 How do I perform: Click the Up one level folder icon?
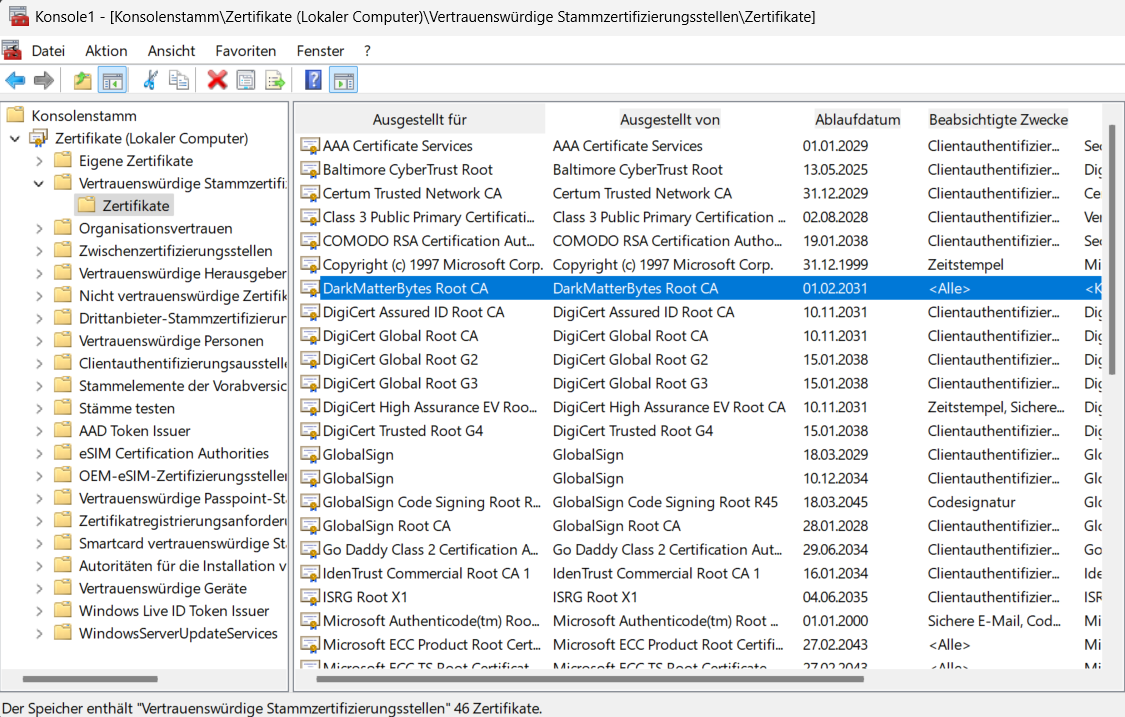tap(83, 80)
